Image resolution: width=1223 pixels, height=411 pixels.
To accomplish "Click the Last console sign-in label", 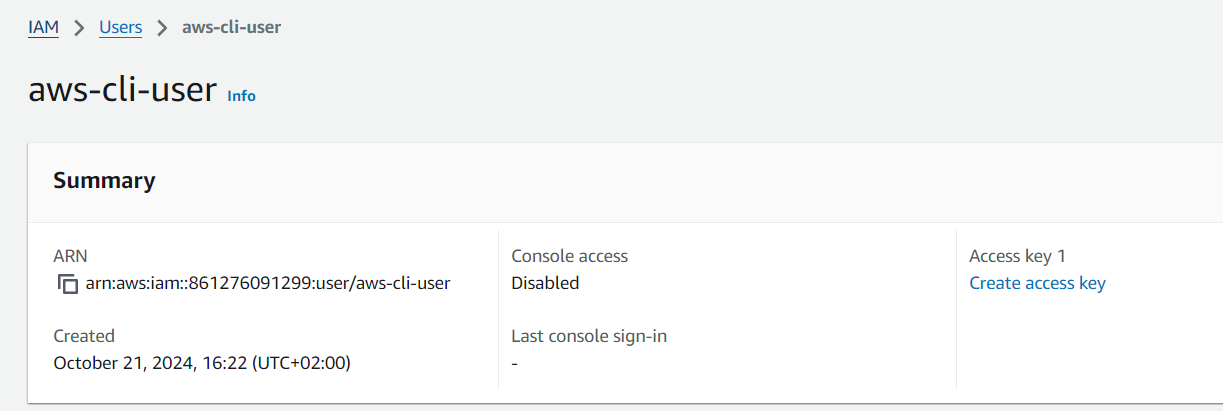I will tap(589, 336).
